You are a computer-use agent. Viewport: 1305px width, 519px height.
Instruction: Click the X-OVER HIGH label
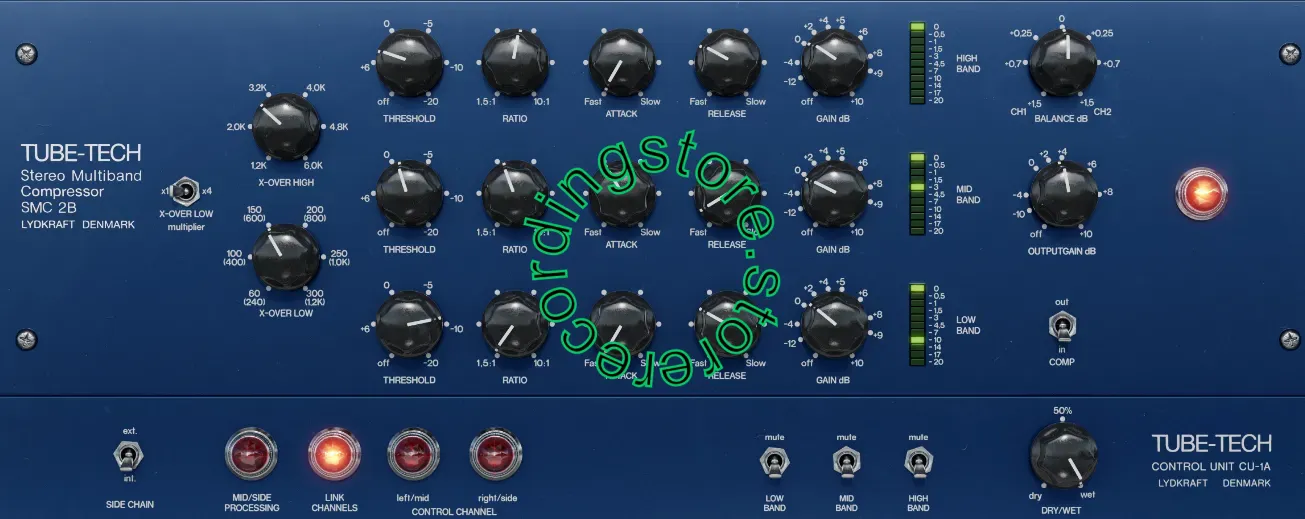(x=286, y=183)
